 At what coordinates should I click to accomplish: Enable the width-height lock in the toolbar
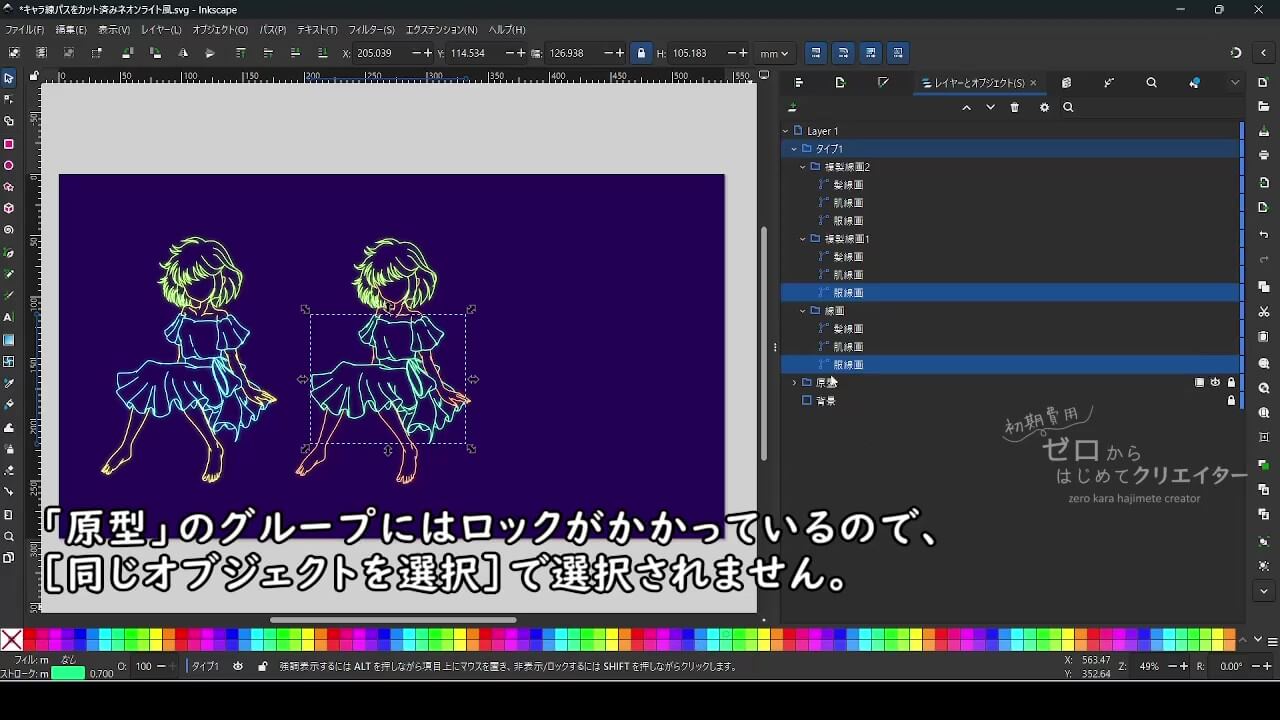641,53
